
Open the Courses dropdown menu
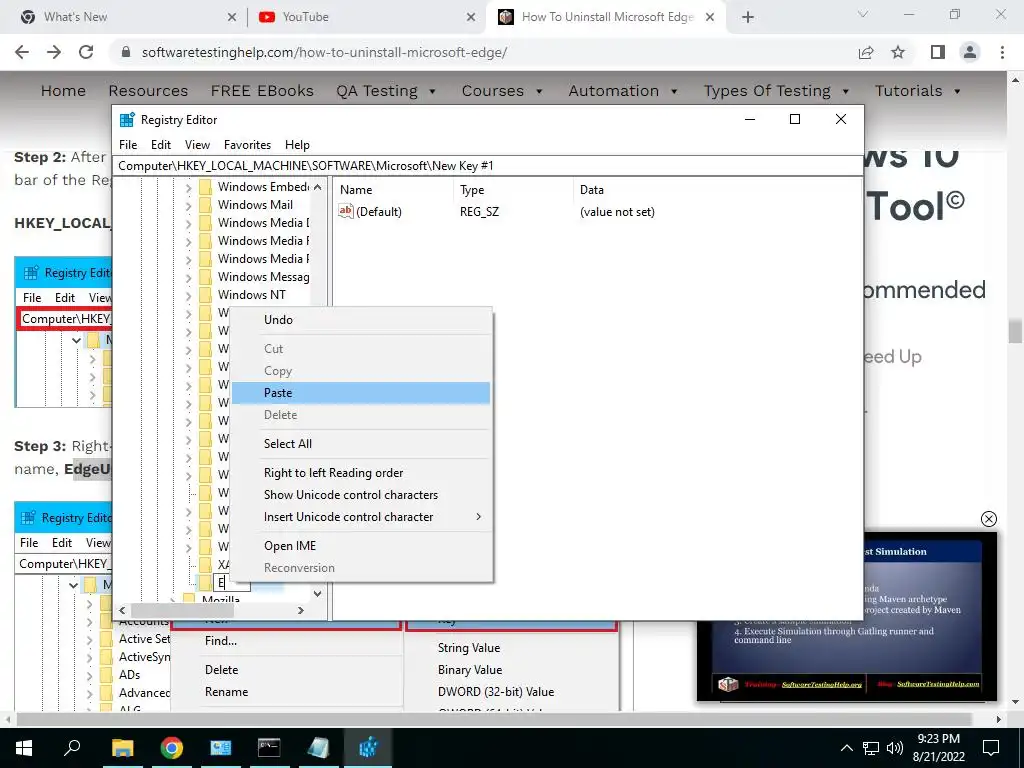(x=502, y=91)
